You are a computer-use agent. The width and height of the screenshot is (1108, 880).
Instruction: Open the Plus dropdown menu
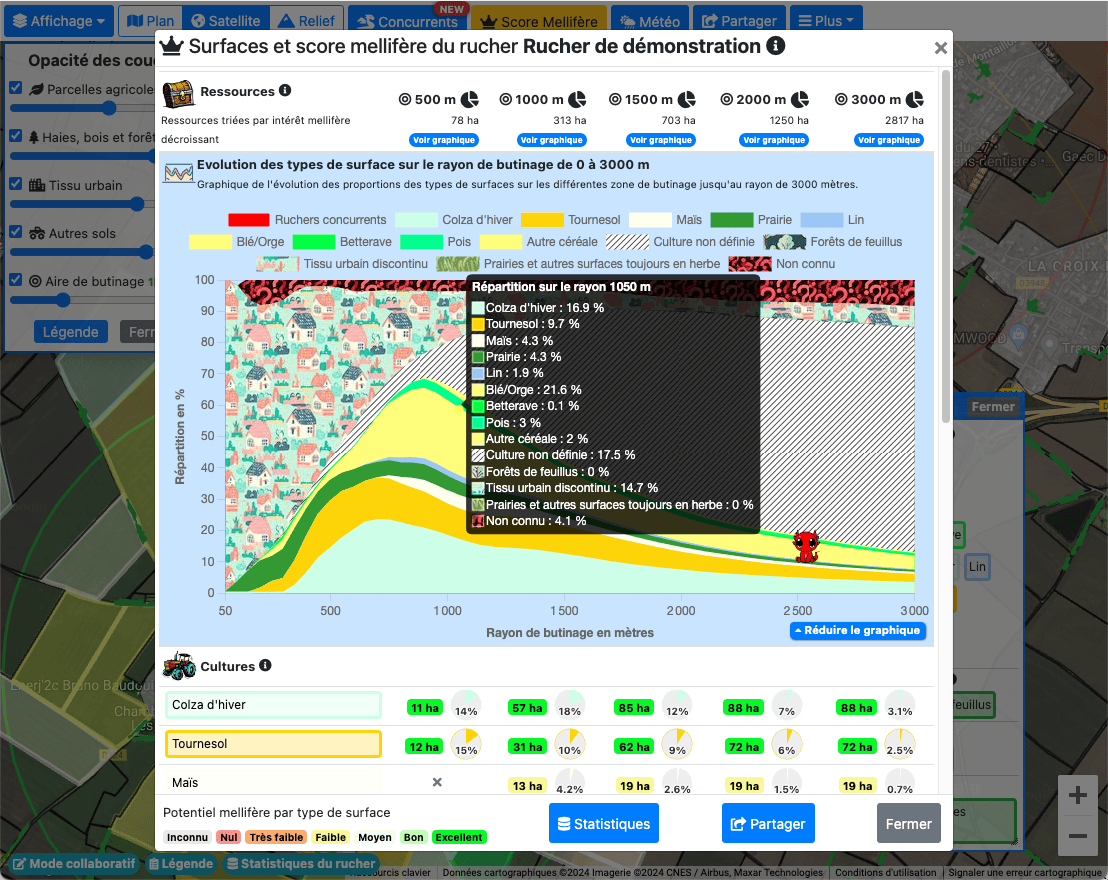point(826,21)
